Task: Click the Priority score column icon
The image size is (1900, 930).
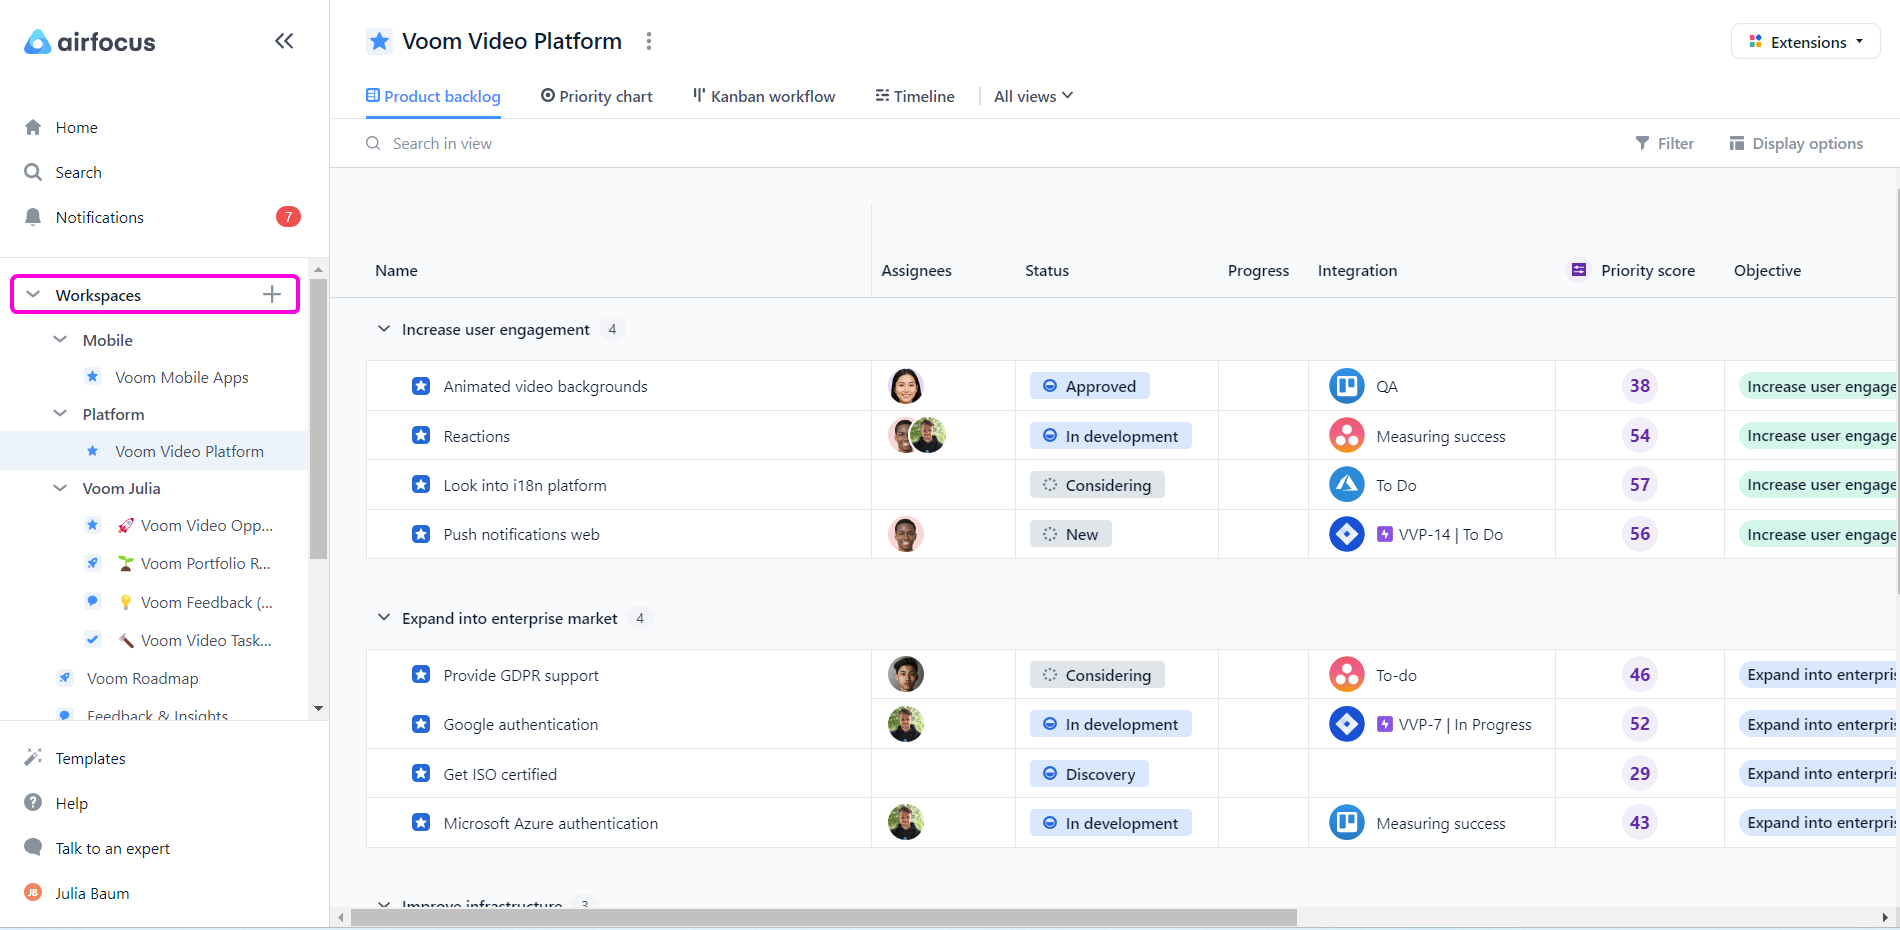Action: (x=1578, y=270)
